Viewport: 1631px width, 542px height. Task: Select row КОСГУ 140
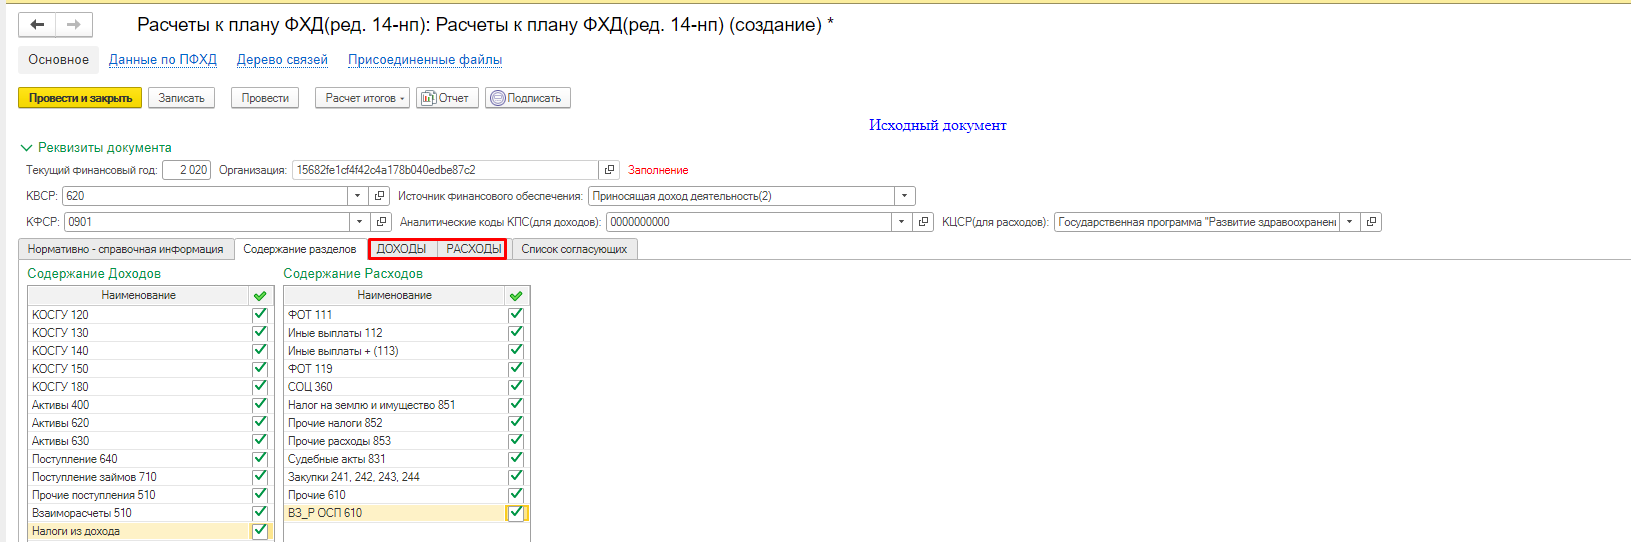tap(150, 350)
